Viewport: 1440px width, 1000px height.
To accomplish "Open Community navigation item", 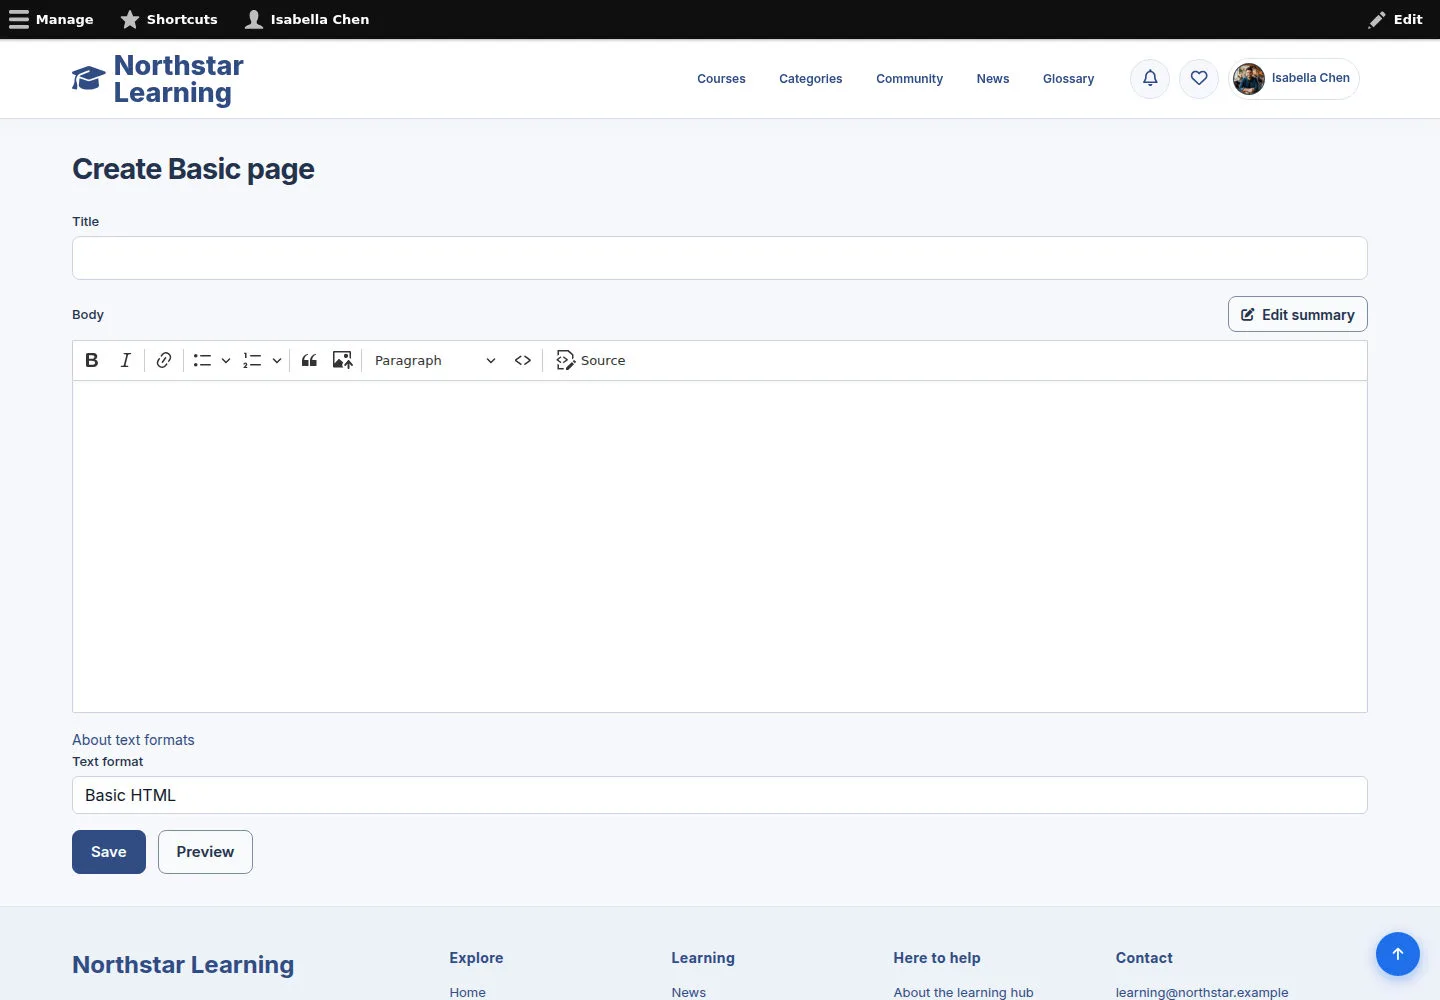I will tap(909, 79).
